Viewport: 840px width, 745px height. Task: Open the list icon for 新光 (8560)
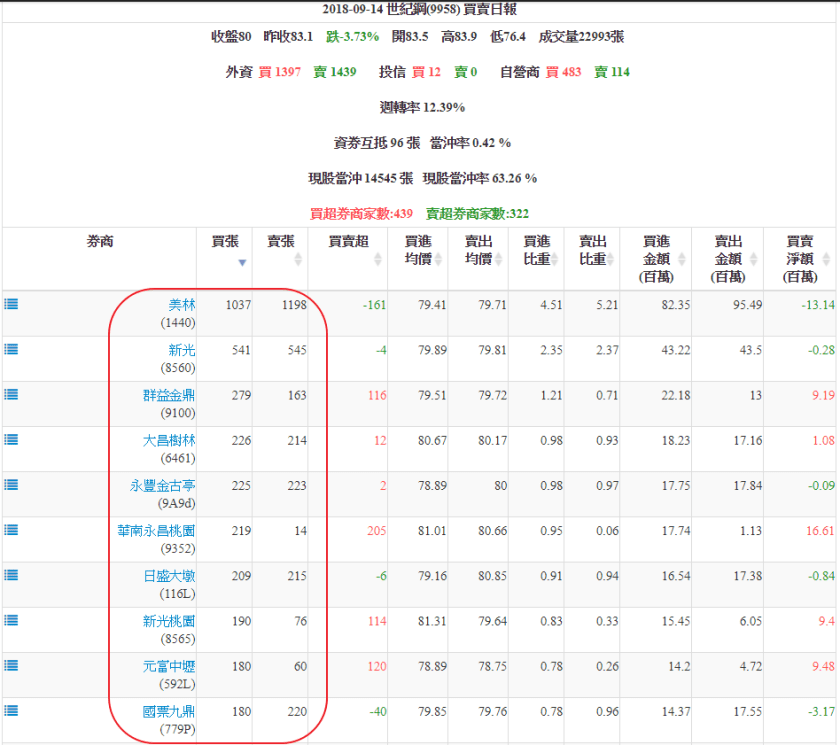[11, 348]
